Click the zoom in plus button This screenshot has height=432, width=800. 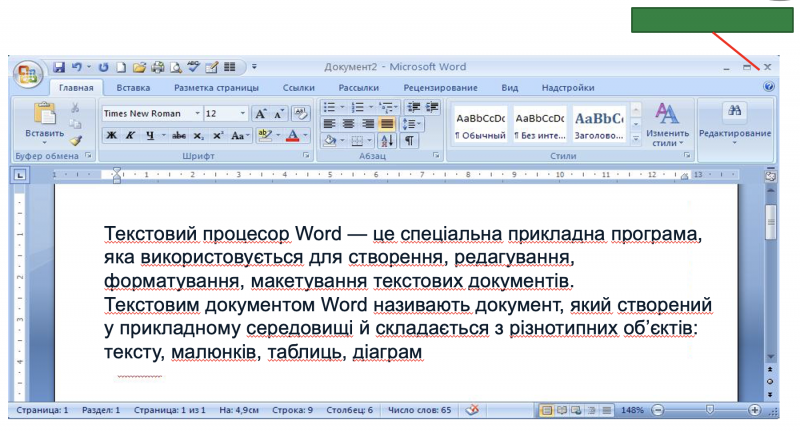[755, 410]
